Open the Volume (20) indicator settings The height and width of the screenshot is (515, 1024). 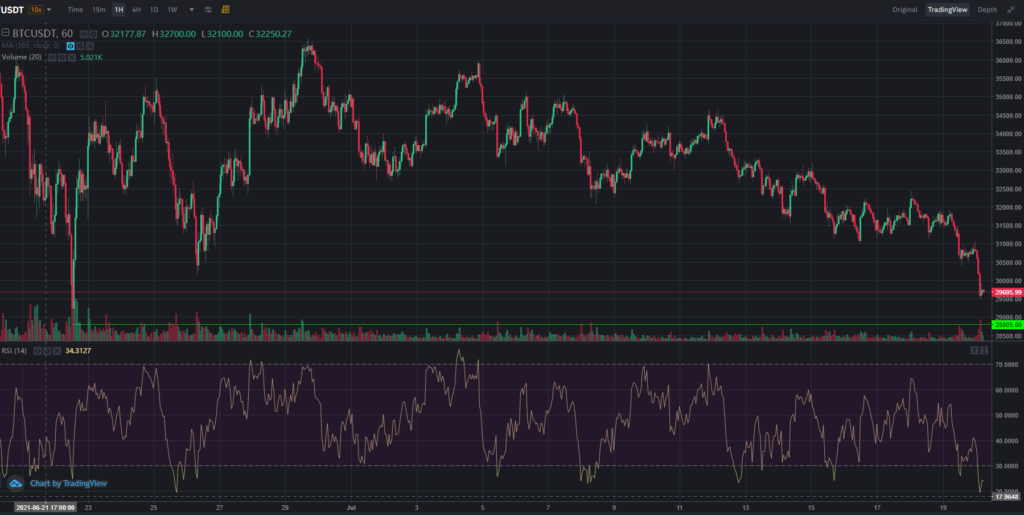(60, 58)
